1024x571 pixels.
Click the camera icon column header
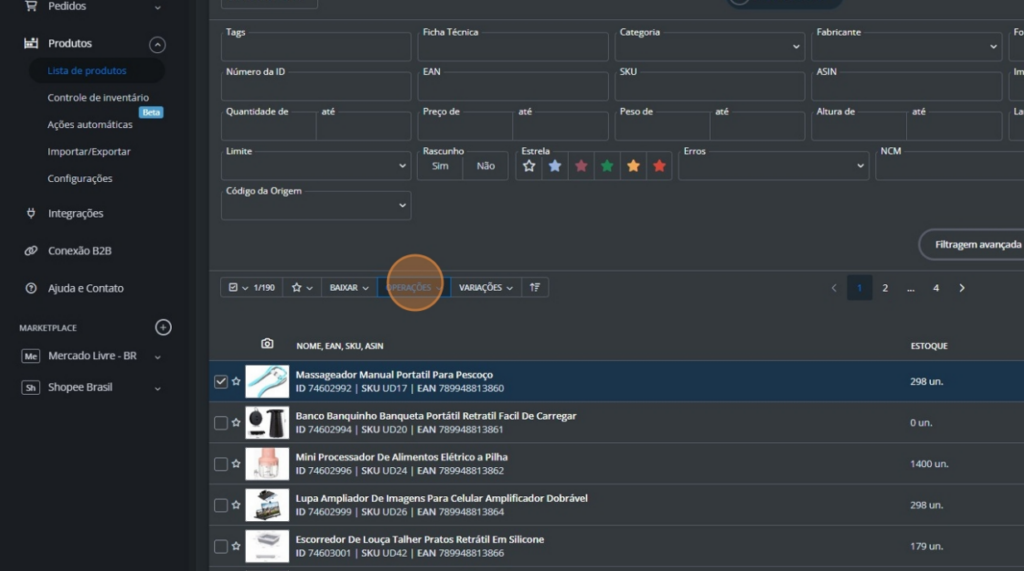267,344
